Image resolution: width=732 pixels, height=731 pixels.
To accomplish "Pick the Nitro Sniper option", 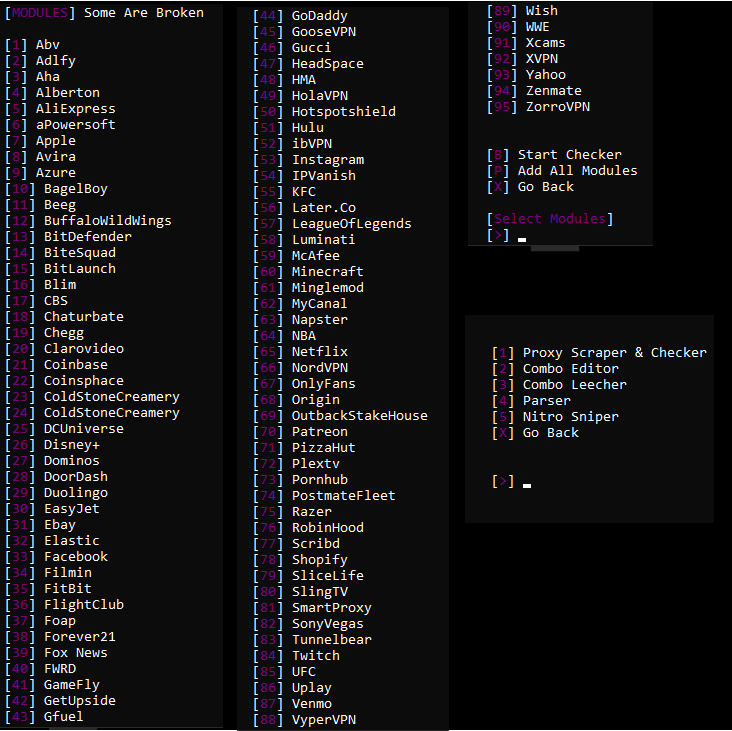I will [x=556, y=416].
